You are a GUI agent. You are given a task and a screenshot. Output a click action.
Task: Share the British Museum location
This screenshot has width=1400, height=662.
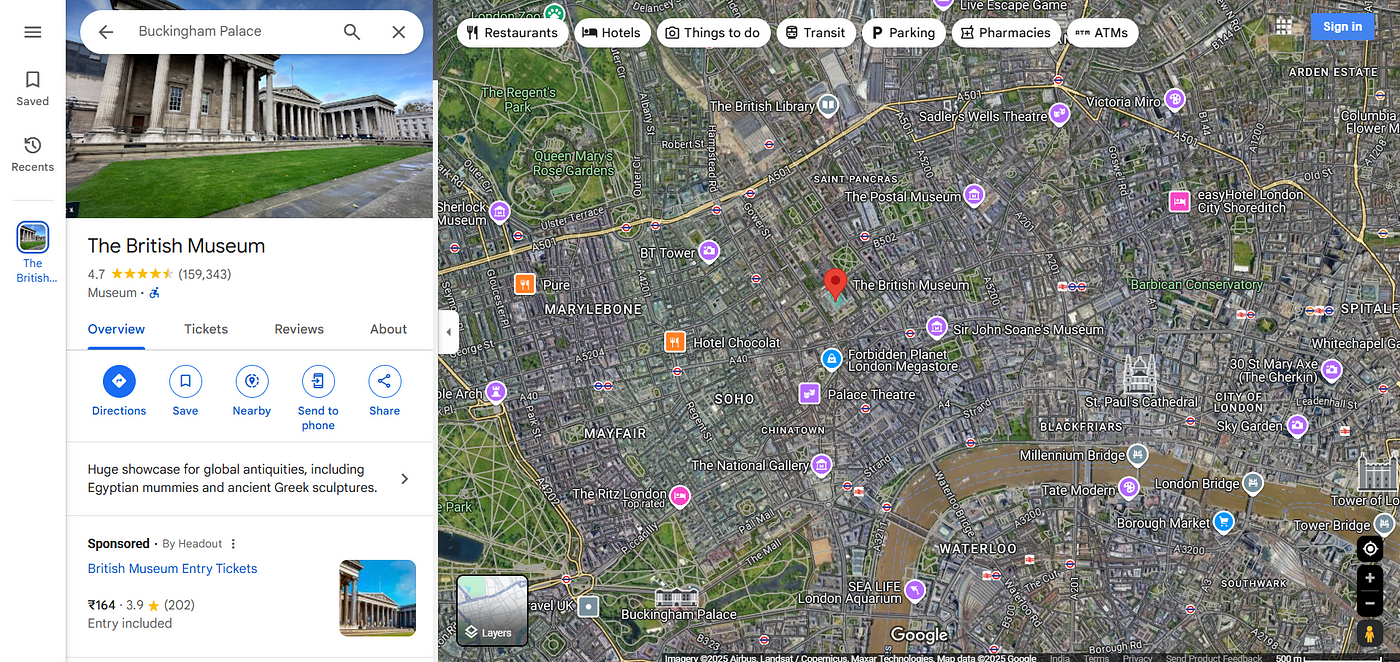pos(384,391)
